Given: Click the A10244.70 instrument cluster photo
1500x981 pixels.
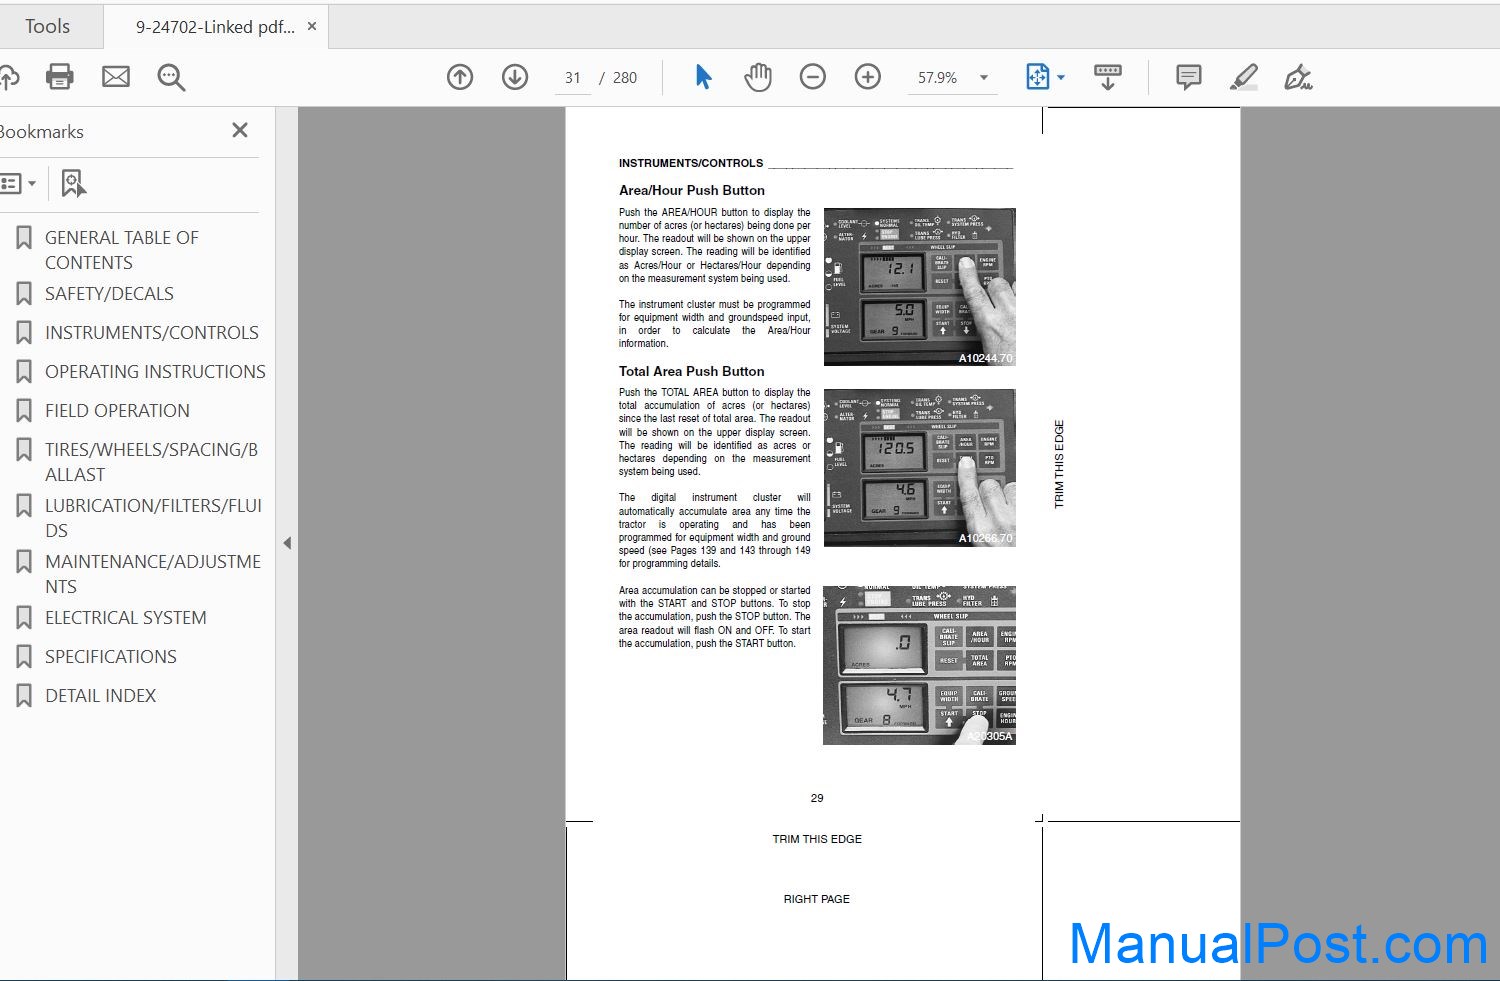Looking at the screenshot, I should (919, 287).
